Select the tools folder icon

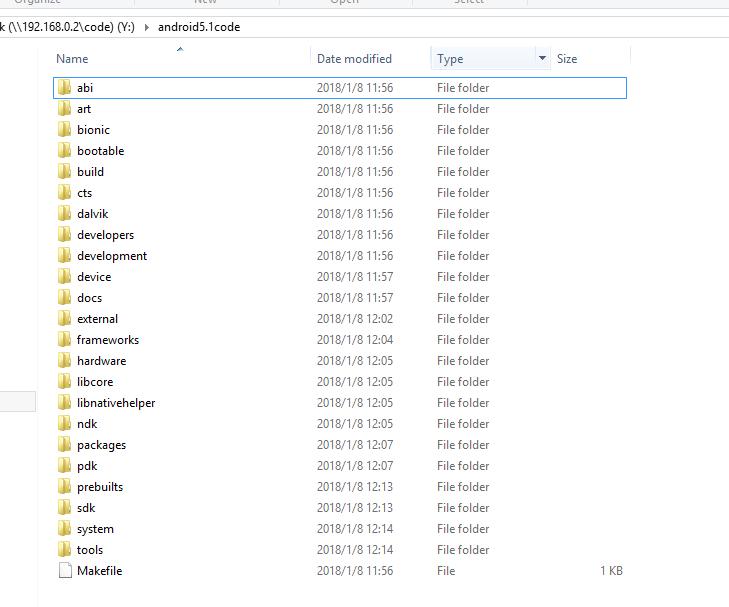pyautogui.click(x=65, y=550)
